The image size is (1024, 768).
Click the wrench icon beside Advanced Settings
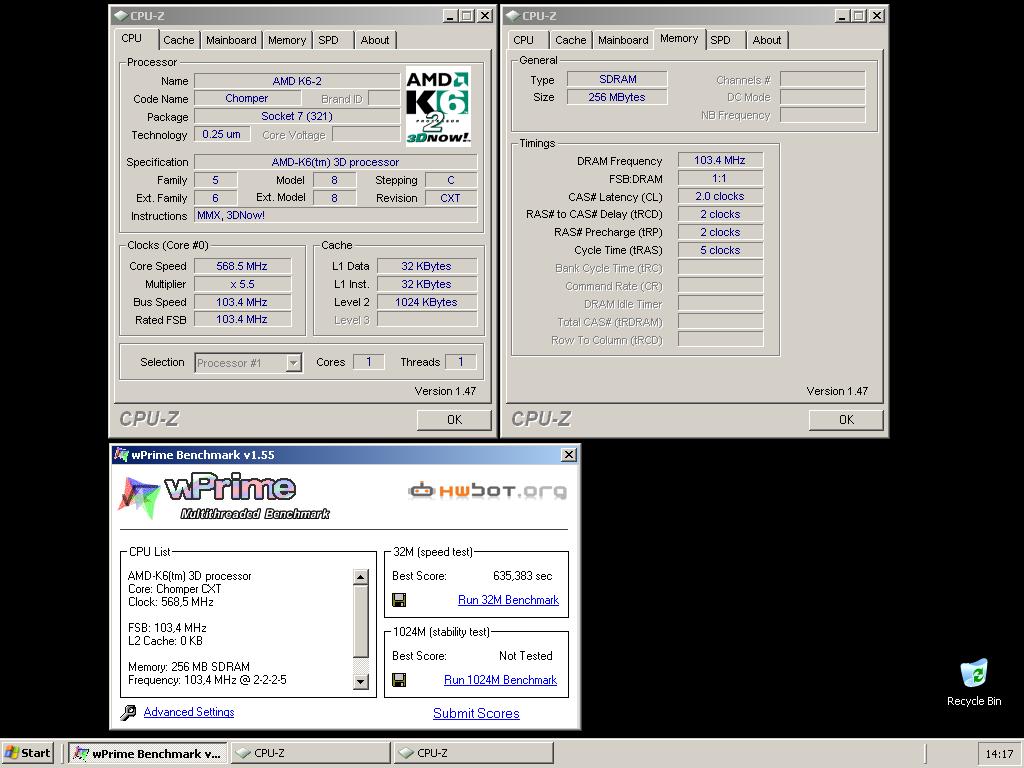pyautogui.click(x=128, y=712)
